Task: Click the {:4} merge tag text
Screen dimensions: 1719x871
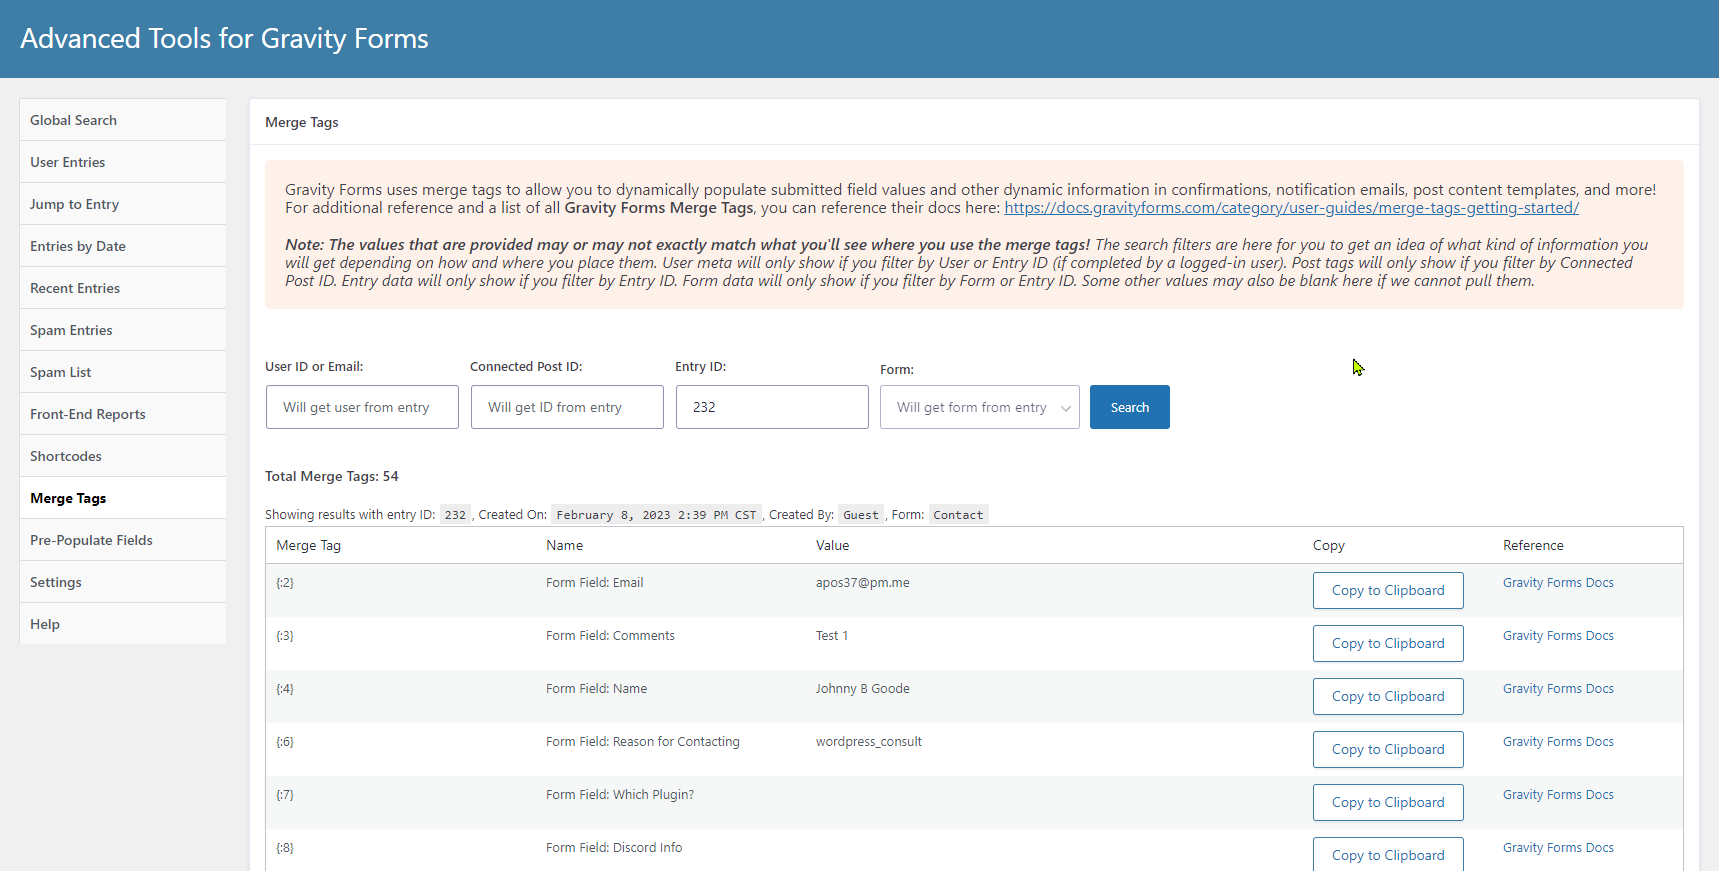Action: click(285, 689)
